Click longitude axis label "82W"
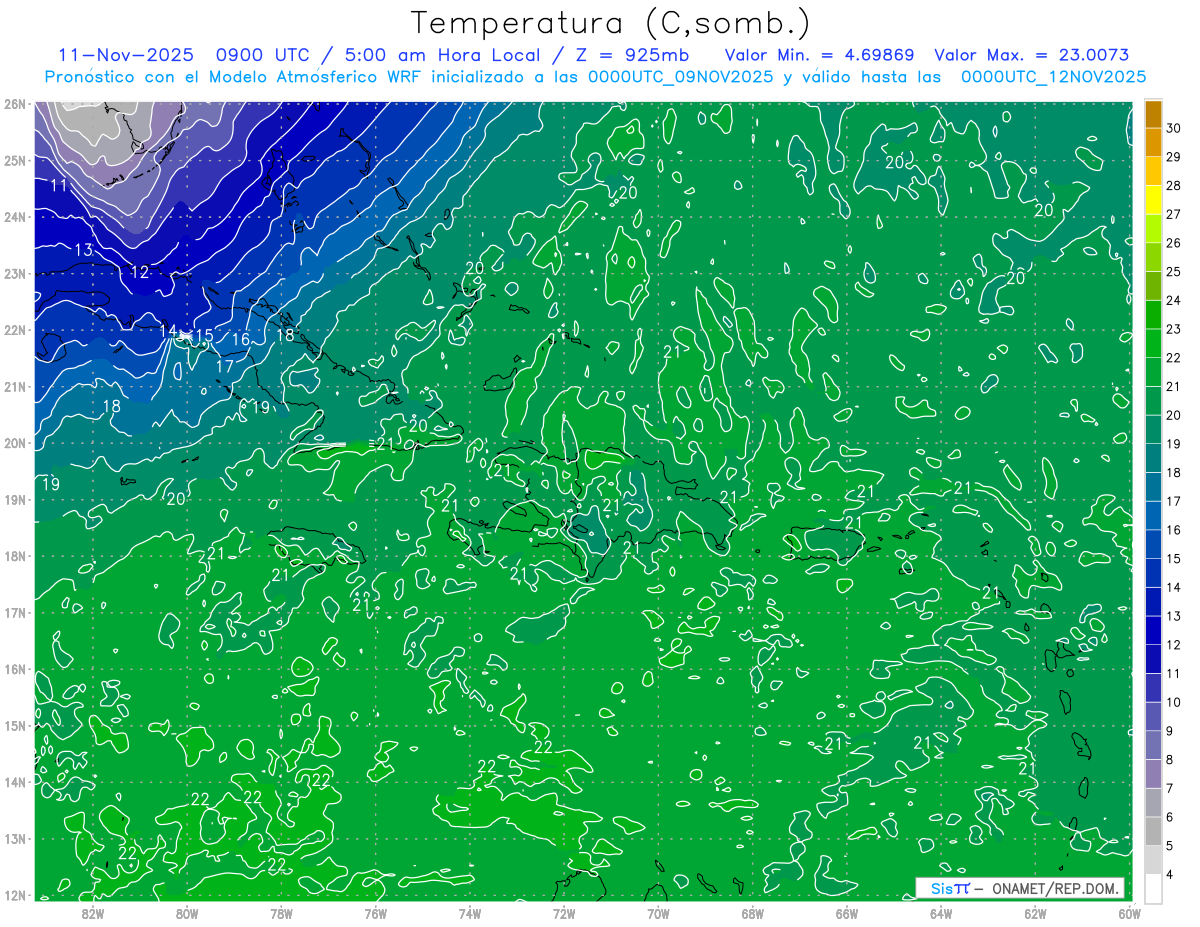Image resolution: width=1200 pixels, height=927 pixels. [93, 913]
